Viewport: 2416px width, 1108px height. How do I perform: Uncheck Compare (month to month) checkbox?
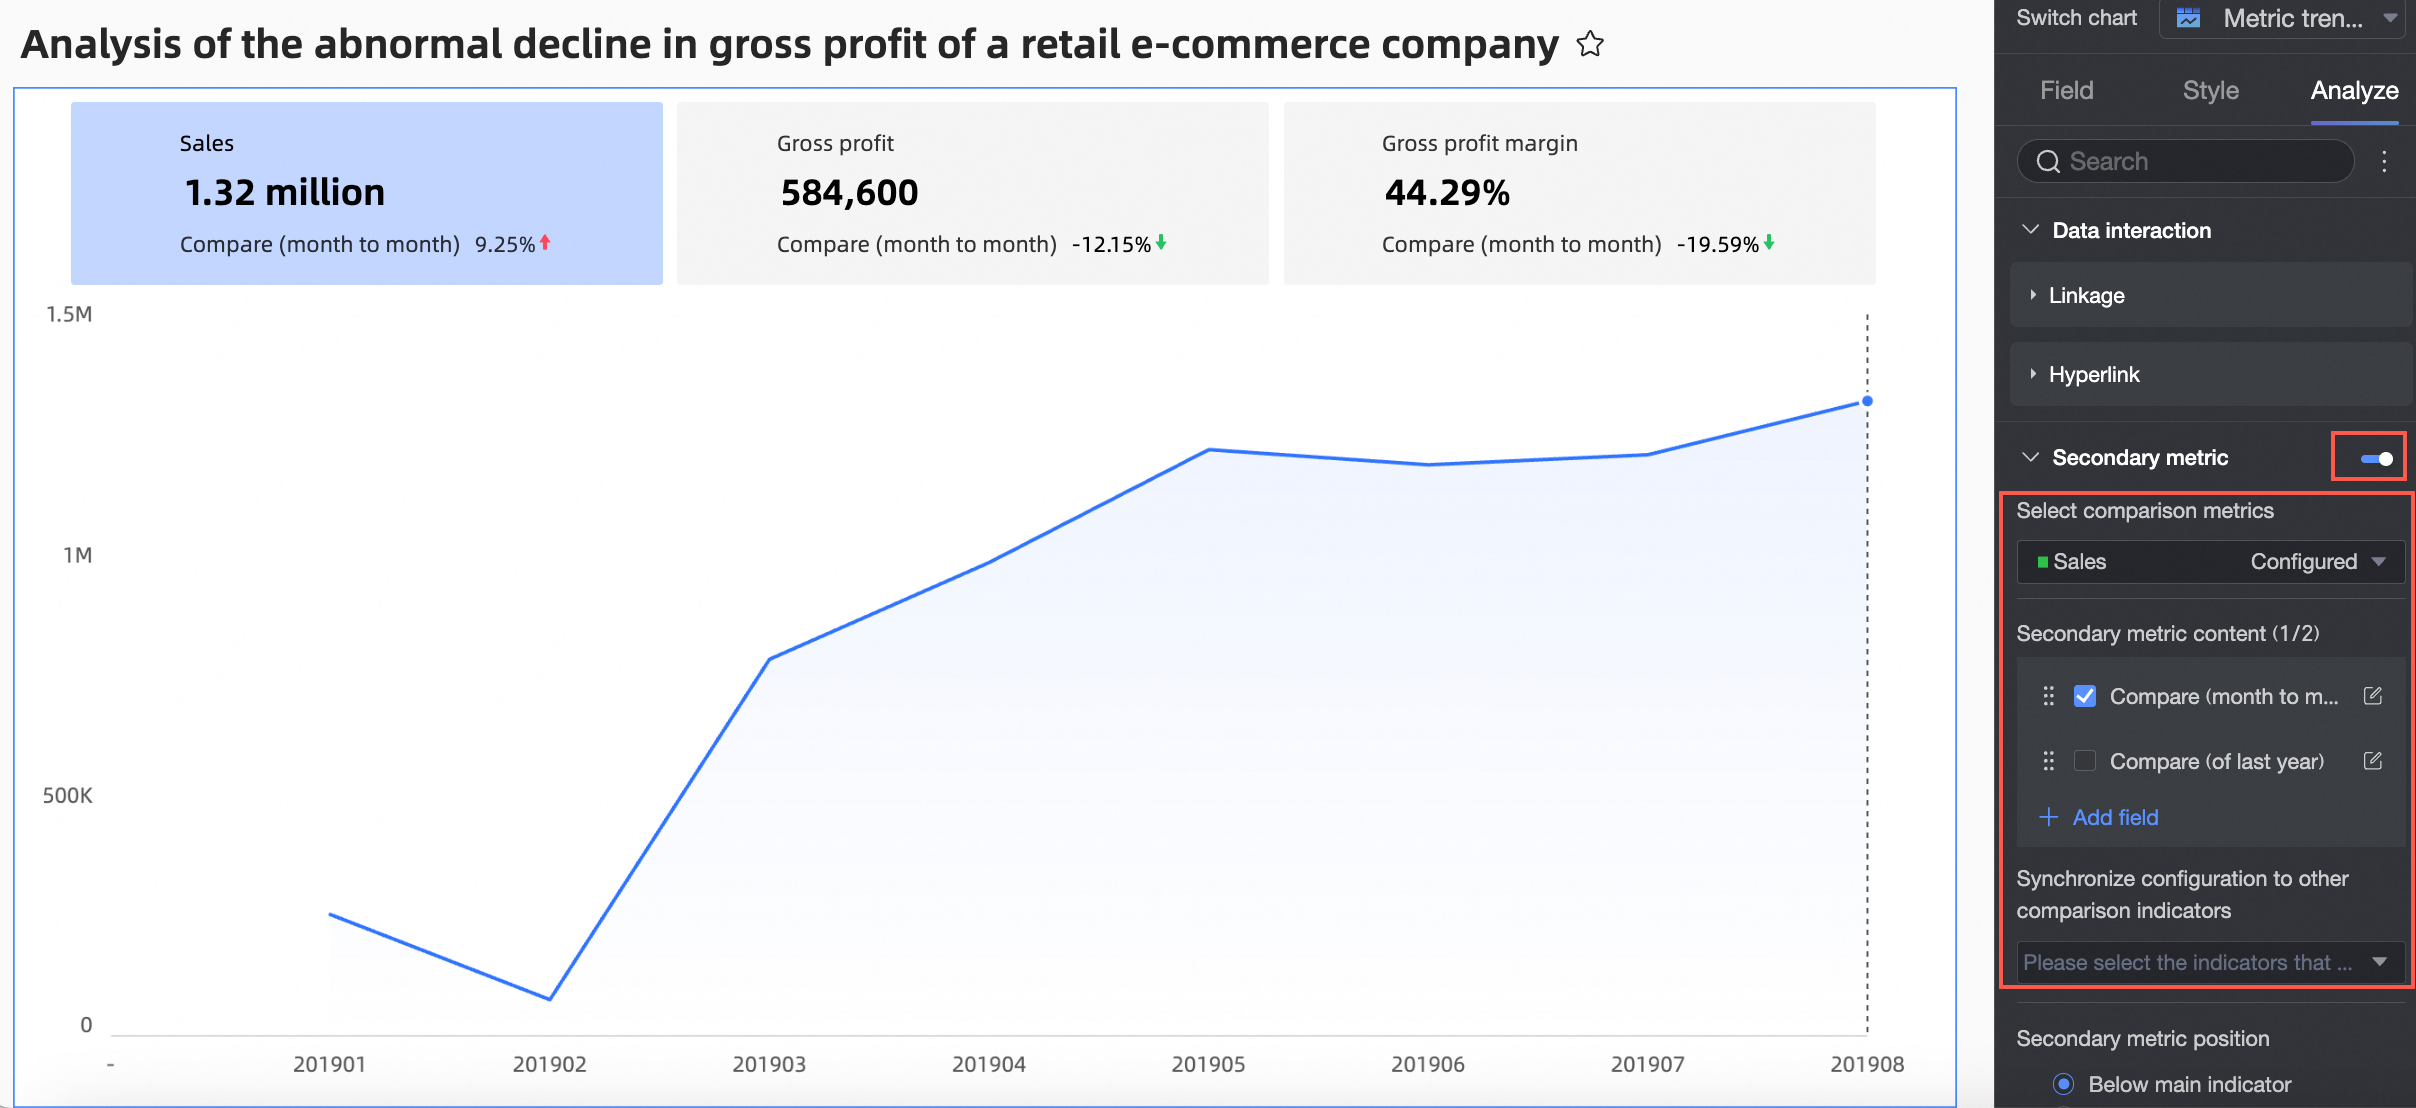pyautogui.click(x=2085, y=696)
